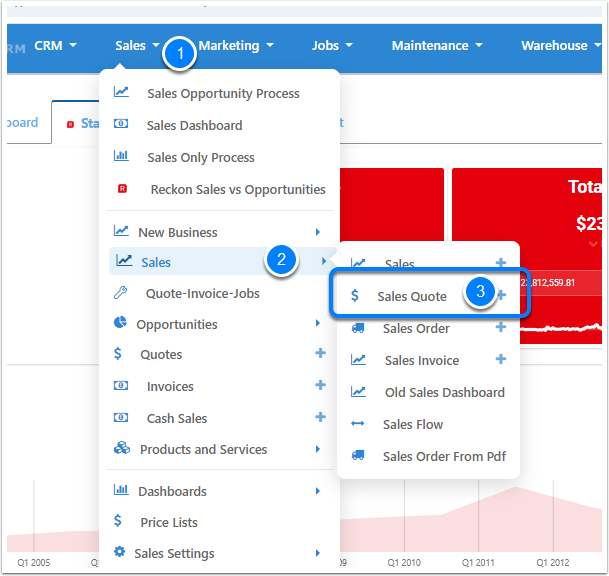
Task: Click the bar chart icon beside Dashboards
Action: (x=121, y=490)
